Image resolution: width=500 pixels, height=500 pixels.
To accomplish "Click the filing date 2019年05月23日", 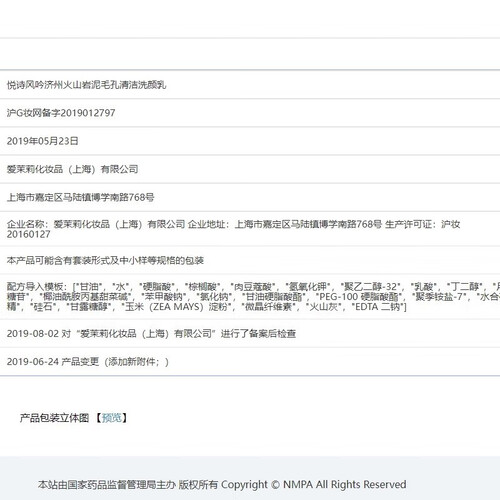I will tap(42, 141).
